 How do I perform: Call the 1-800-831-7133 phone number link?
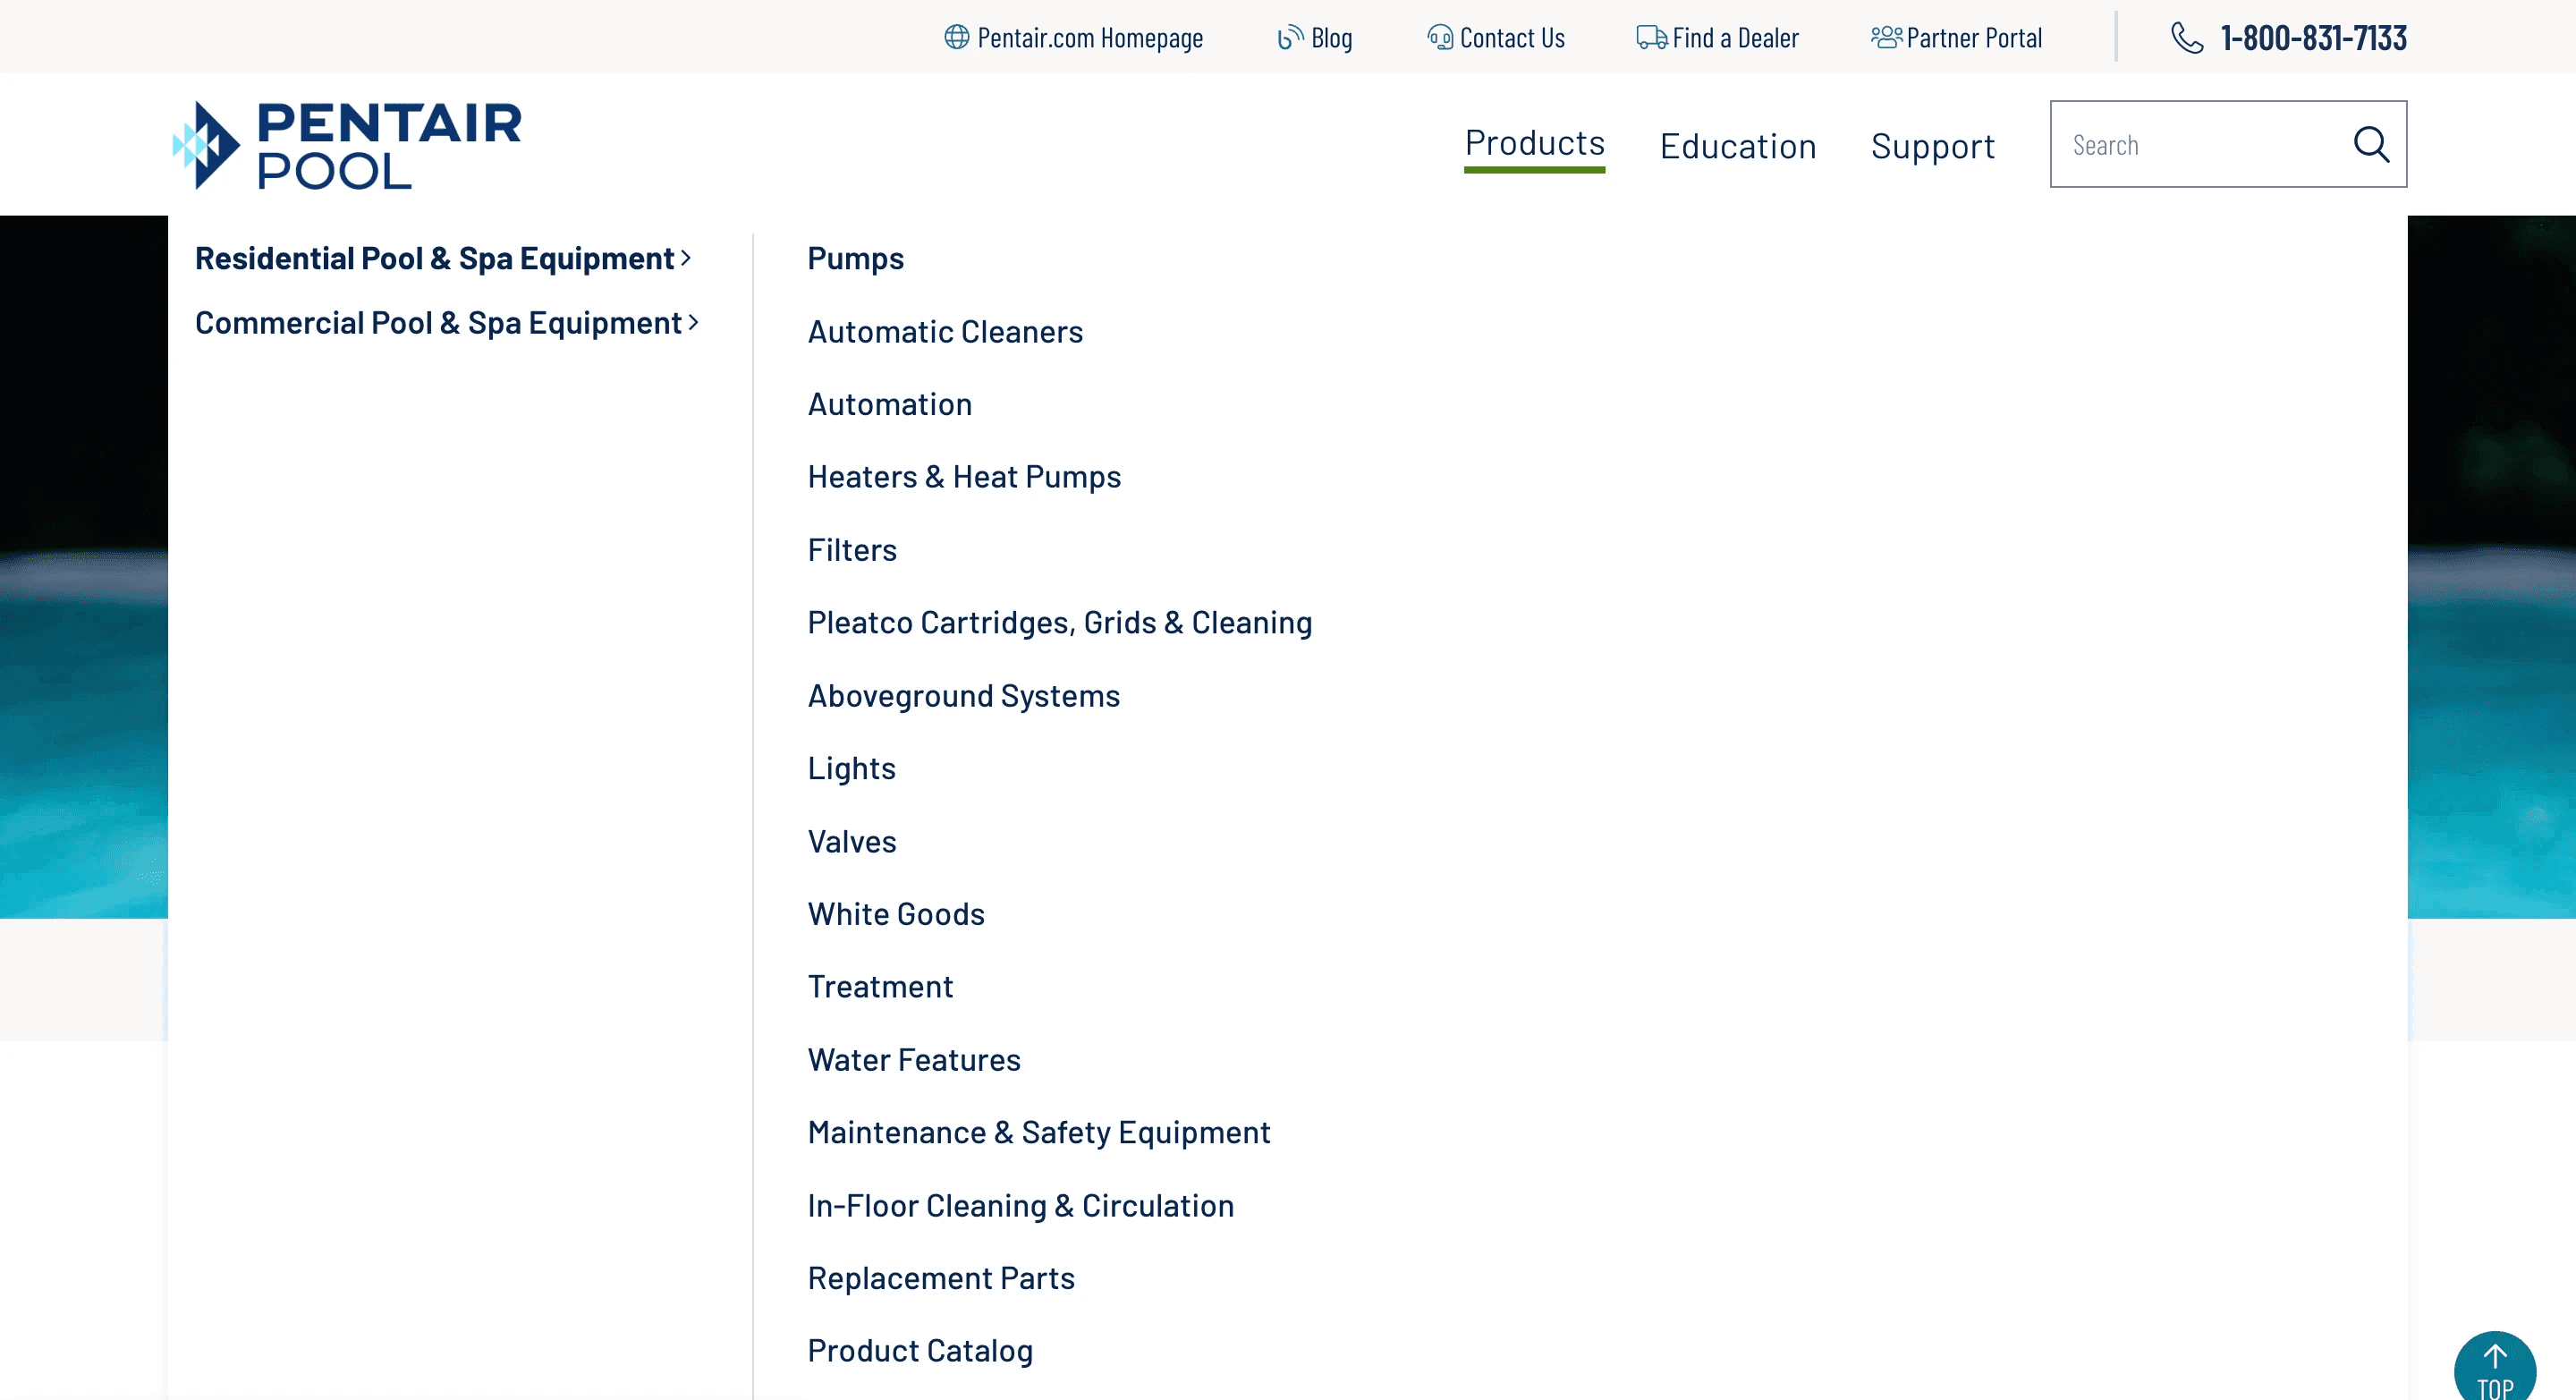coord(2312,38)
